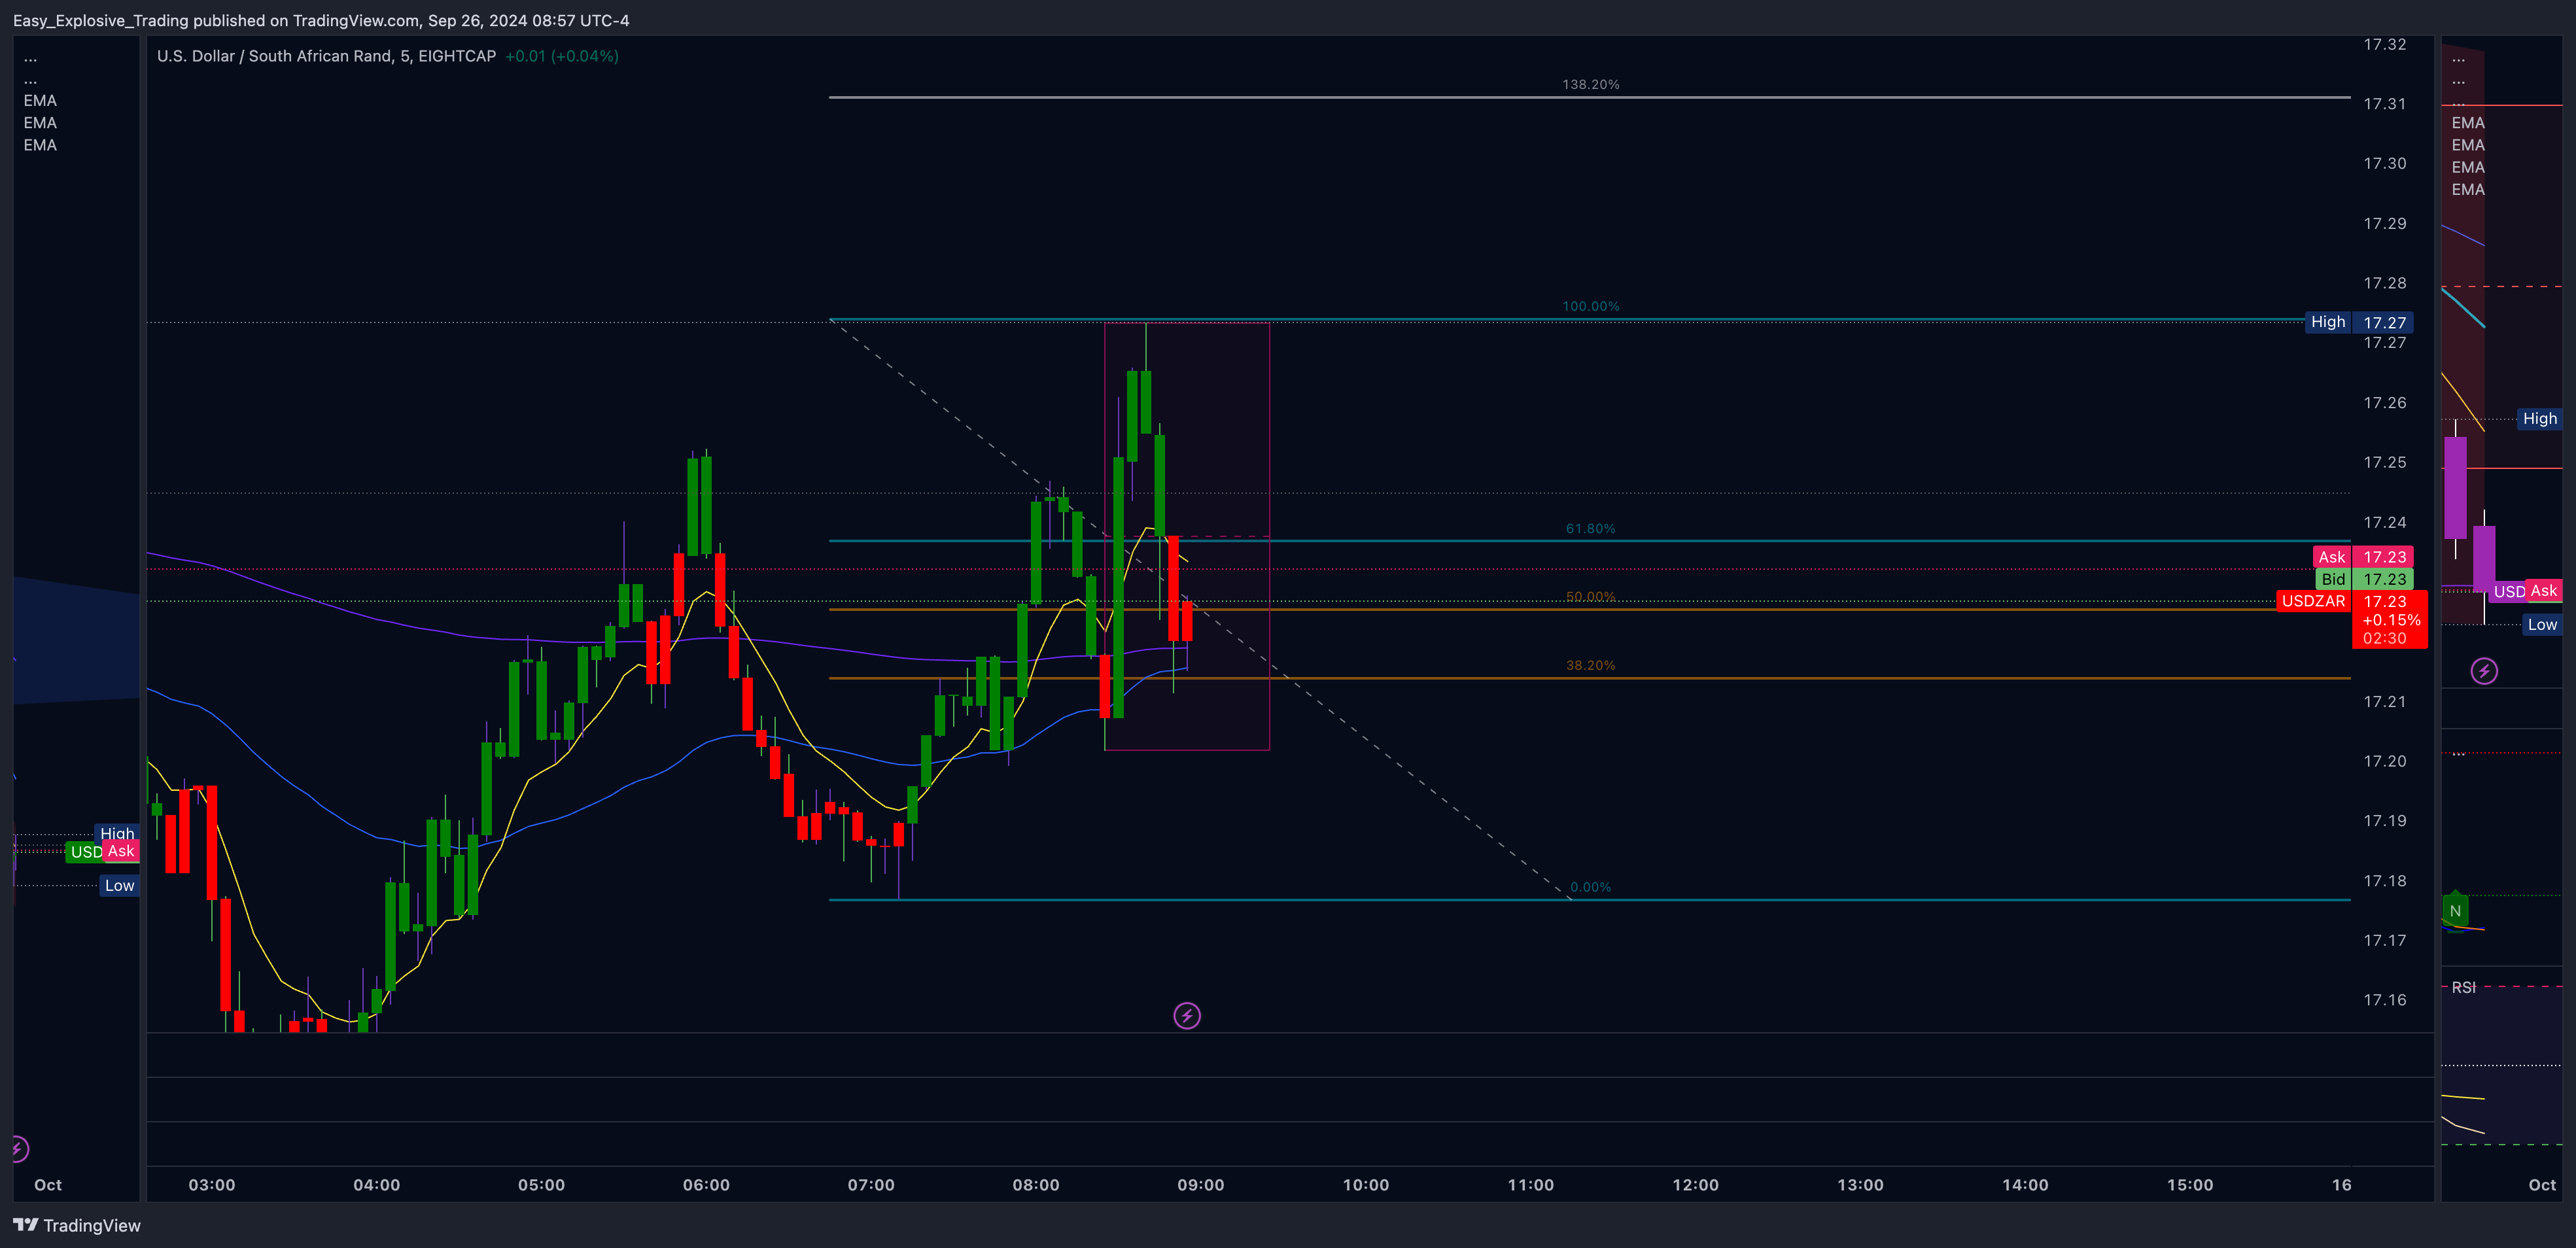Click the 12:00 time axis label
2576x1248 pixels.
[x=1695, y=1185]
